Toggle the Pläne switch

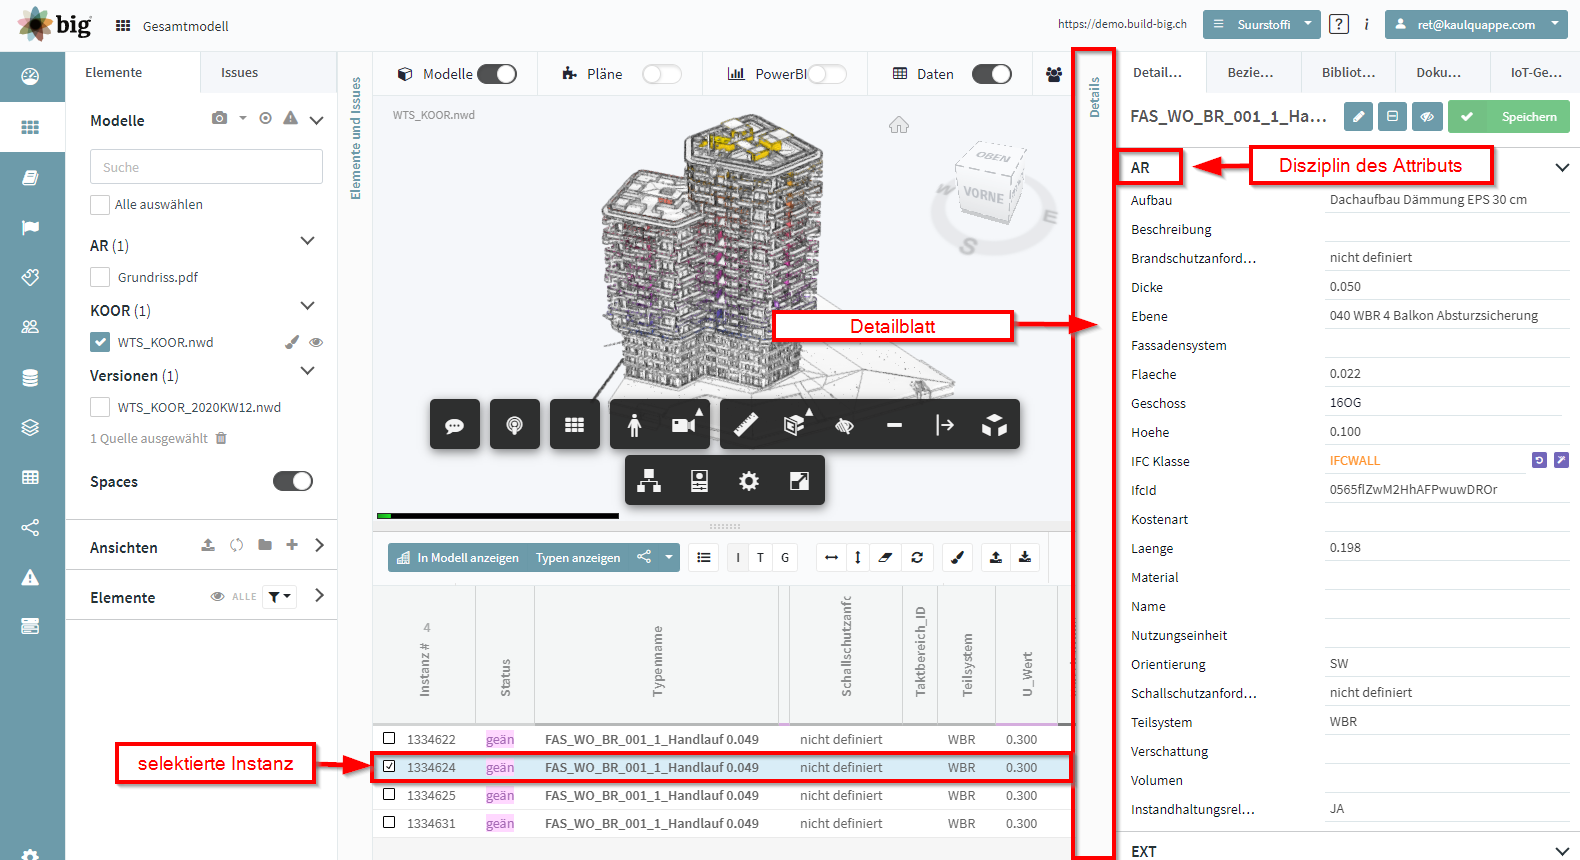pos(661,74)
